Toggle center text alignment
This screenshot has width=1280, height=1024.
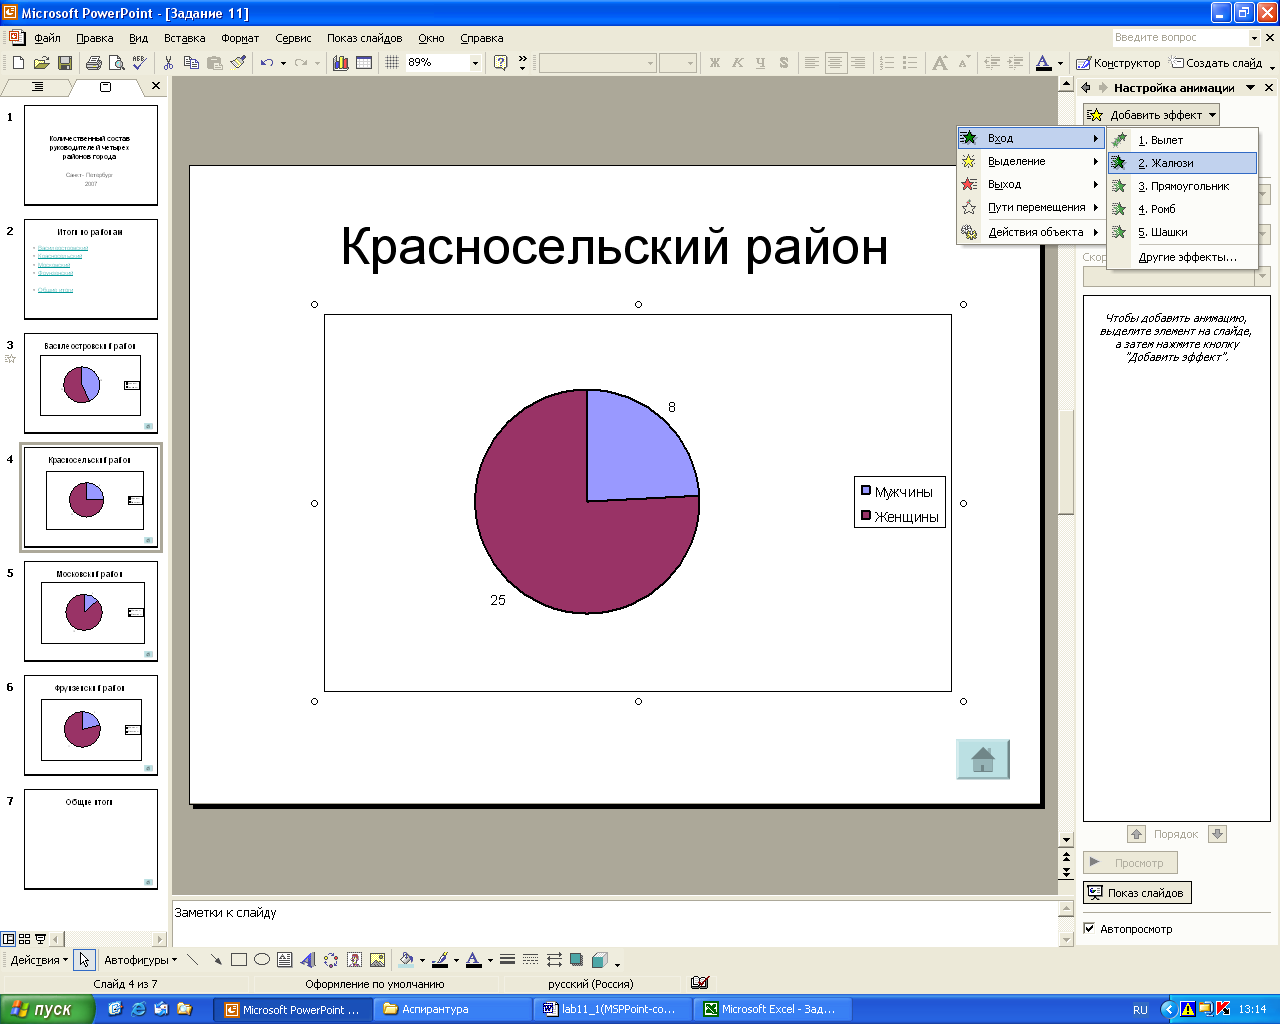(x=835, y=63)
